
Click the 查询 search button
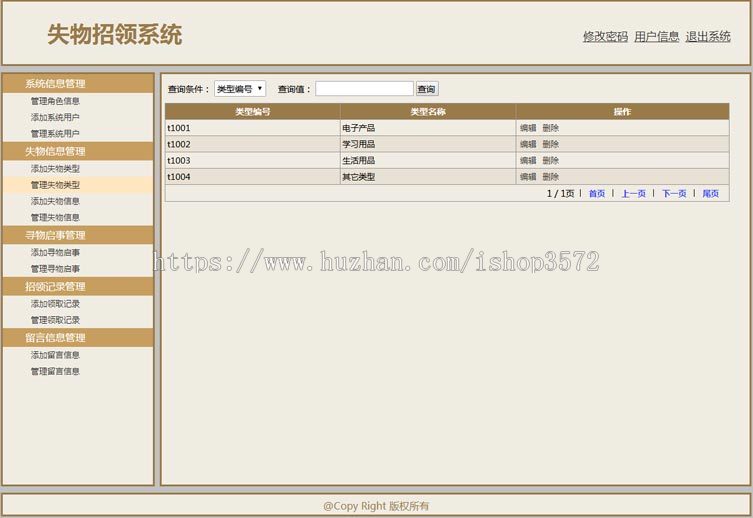pos(426,89)
